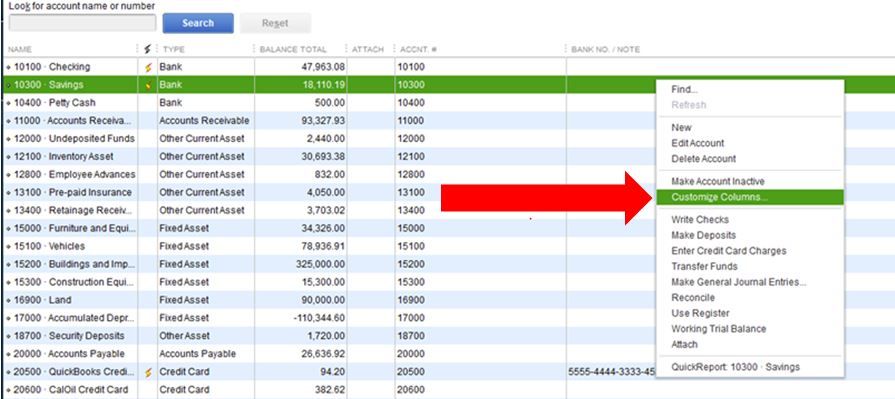Choose Use Register from the context menu
895x399 pixels.
tap(700, 313)
